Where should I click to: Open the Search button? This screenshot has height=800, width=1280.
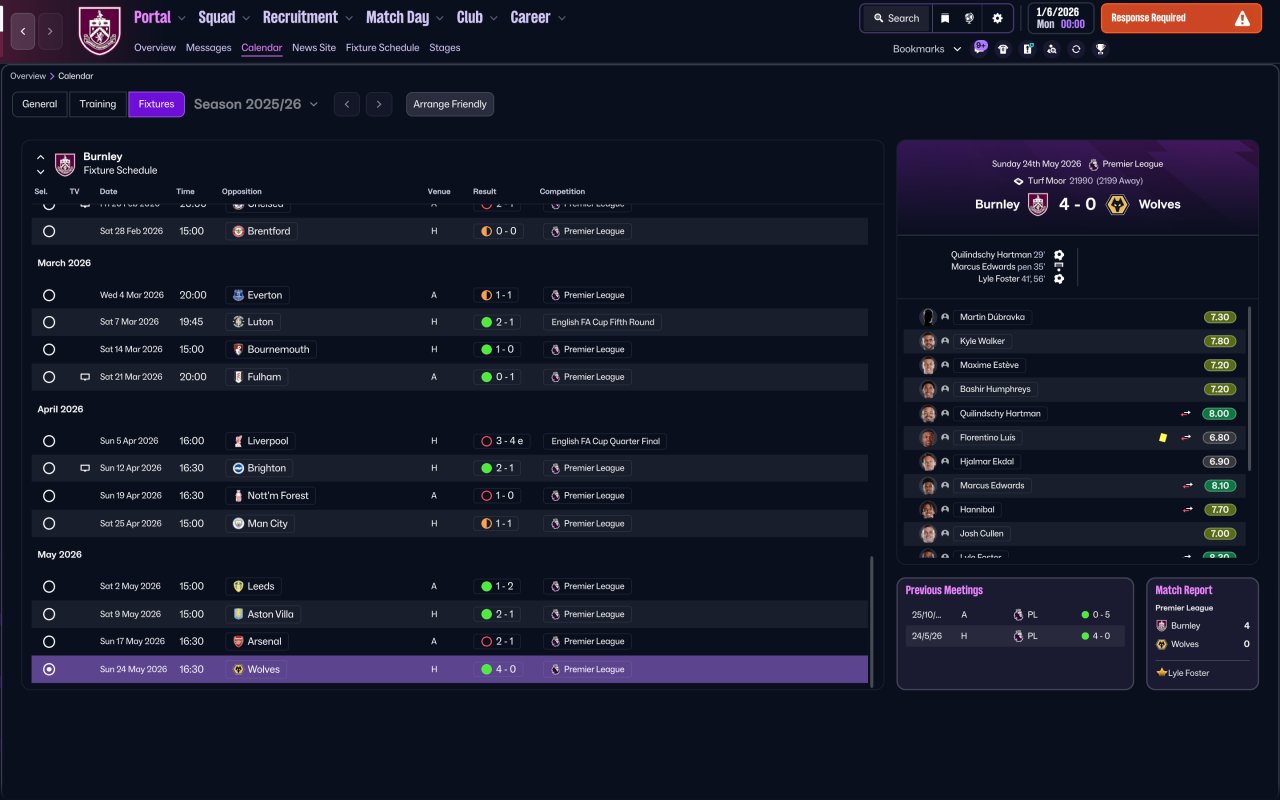(x=896, y=18)
